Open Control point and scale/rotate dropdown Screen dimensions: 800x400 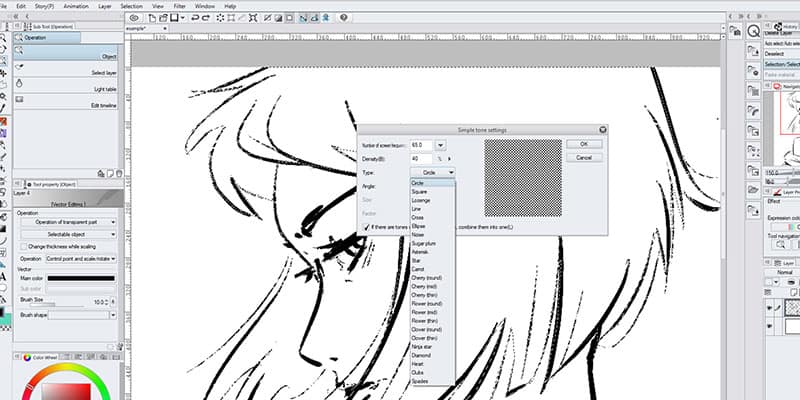point(81,259)
